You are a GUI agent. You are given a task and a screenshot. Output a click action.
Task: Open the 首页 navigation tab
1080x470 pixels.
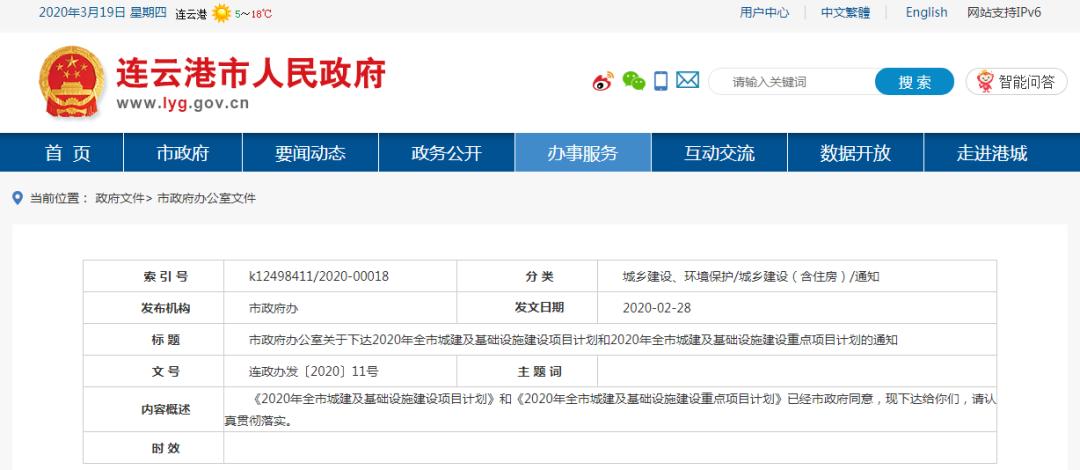tap(67, 153)
